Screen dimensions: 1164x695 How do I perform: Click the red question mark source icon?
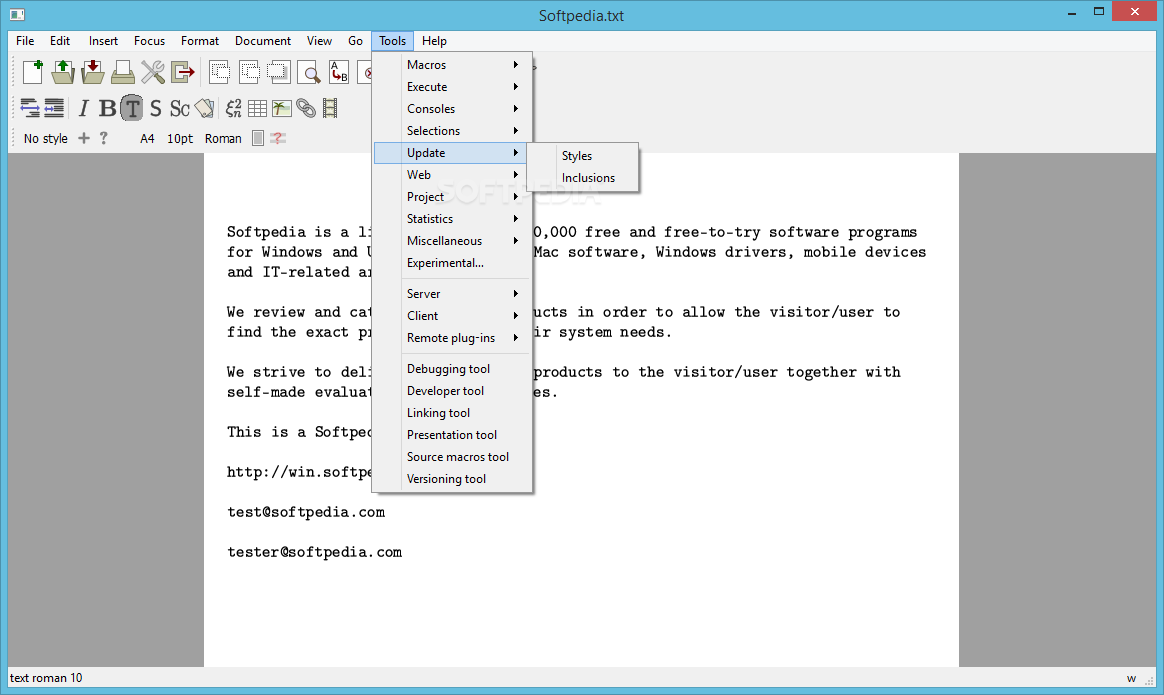tap(278, 138)
